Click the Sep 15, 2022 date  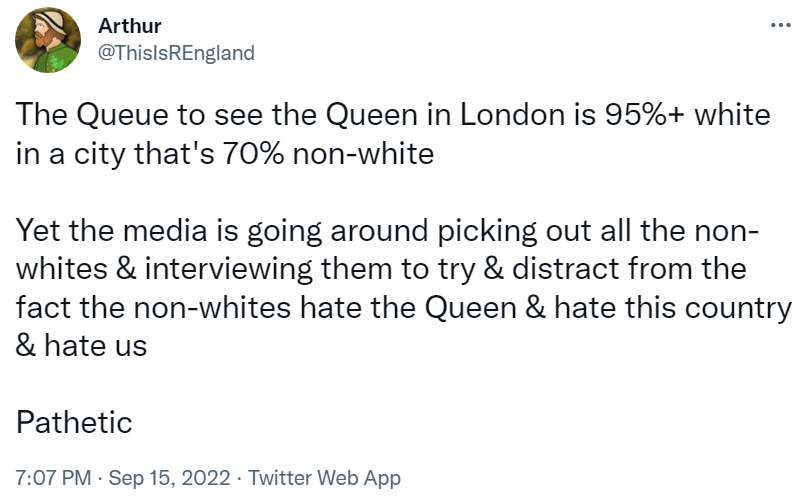[x=171, y=477]
